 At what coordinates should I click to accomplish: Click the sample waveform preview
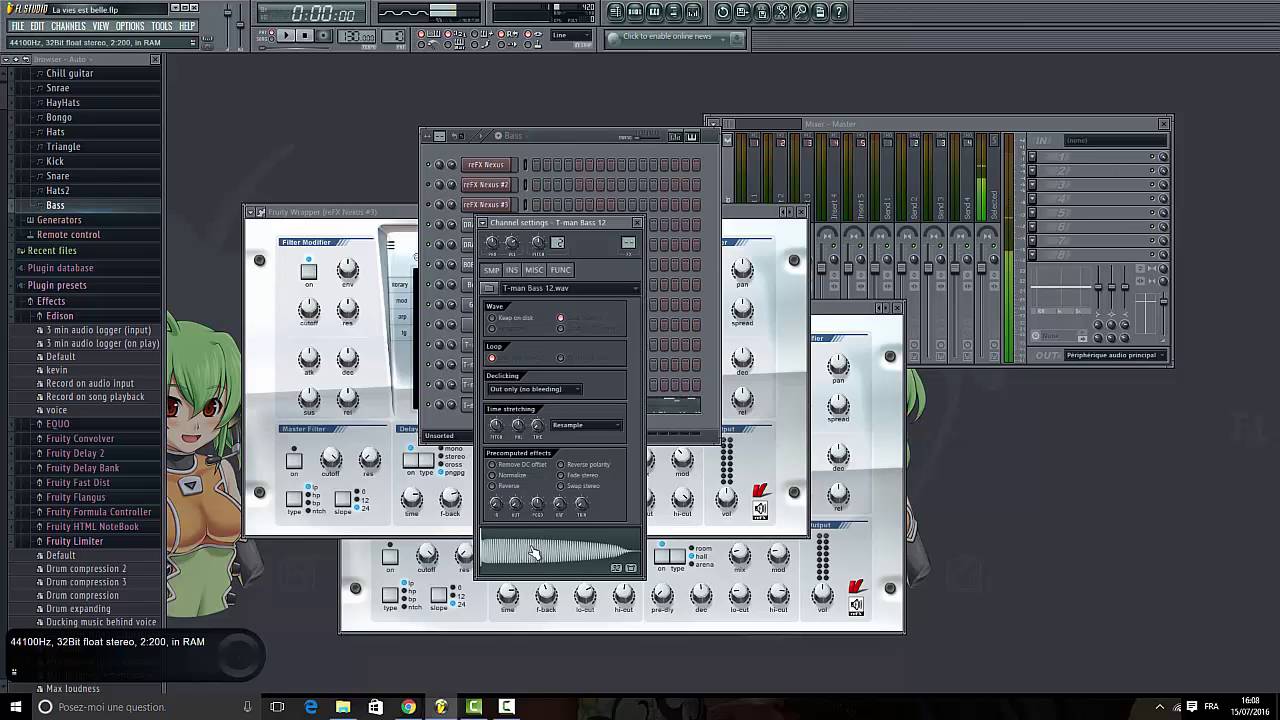point(560,552)
